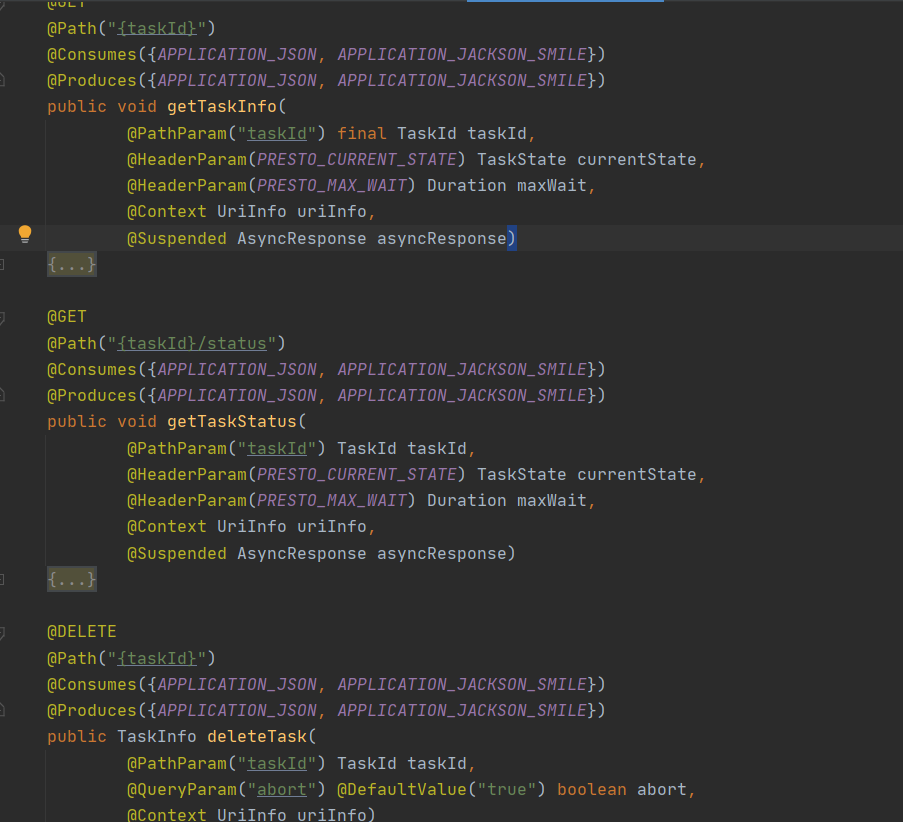Click APPLICATION_JACKSON_SMILE in @Consumes above deleteTask
Screen dimensions: 903x822
coord(462,684)
